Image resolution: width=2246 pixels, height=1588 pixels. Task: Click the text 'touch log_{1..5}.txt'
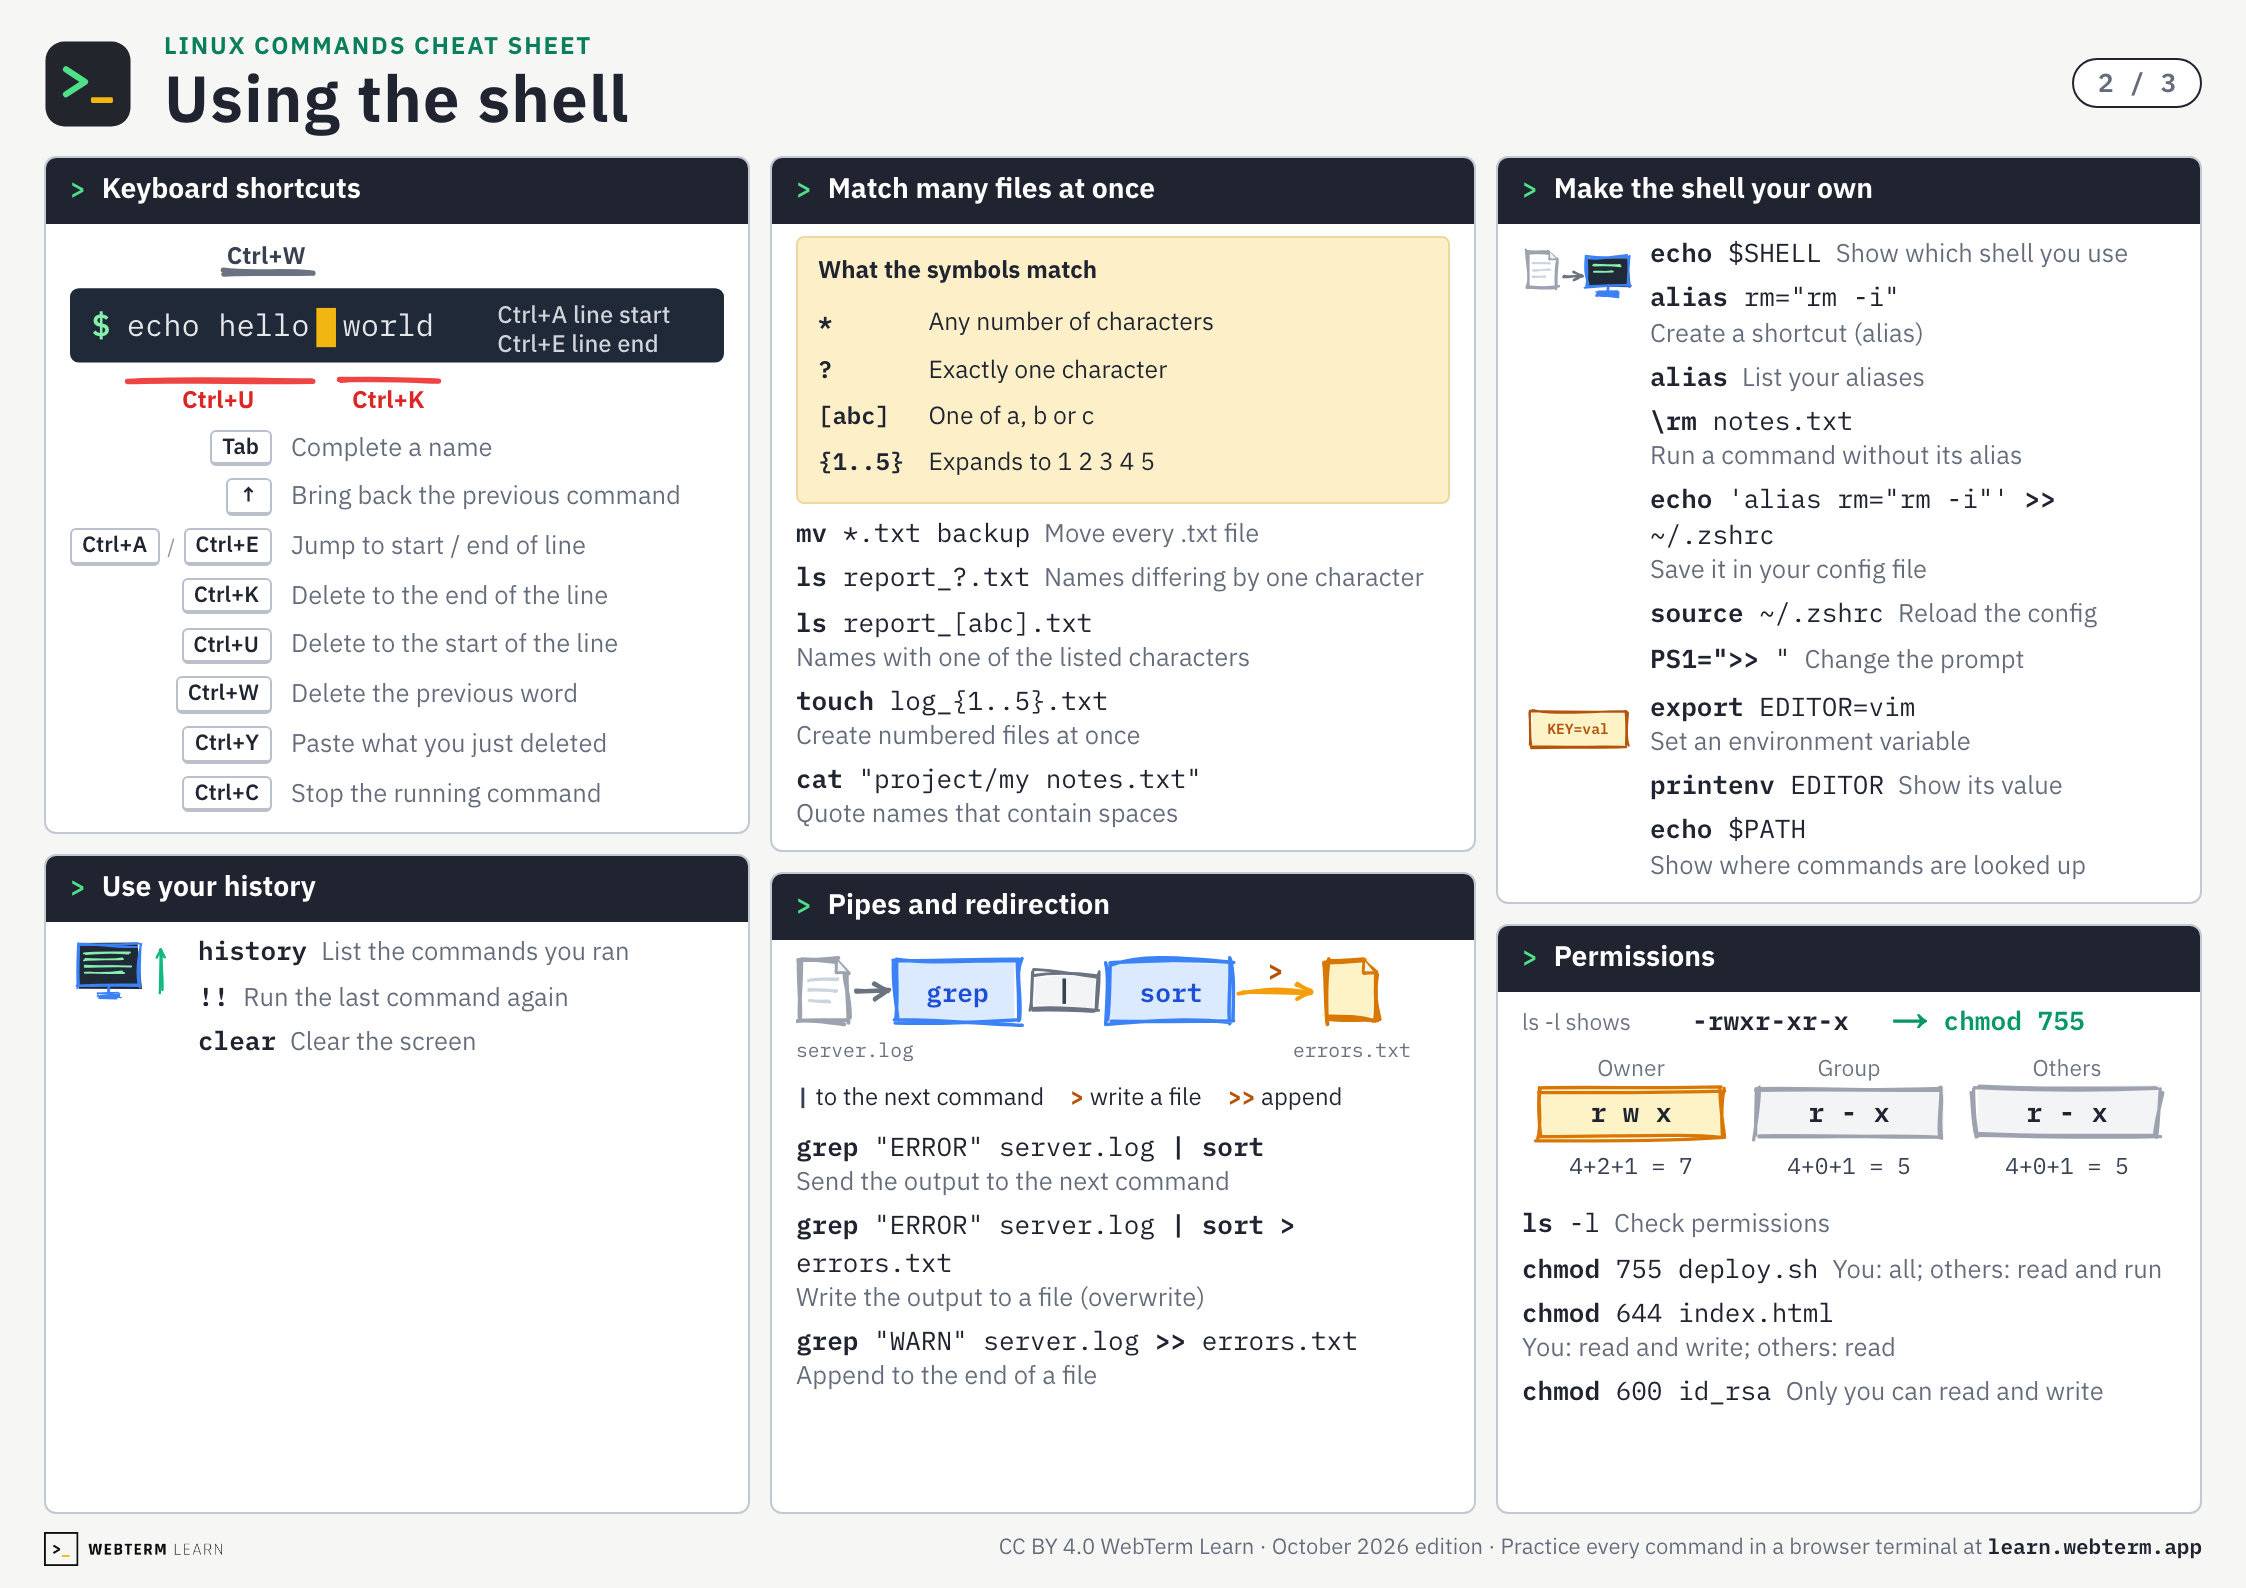click(951, 702)
